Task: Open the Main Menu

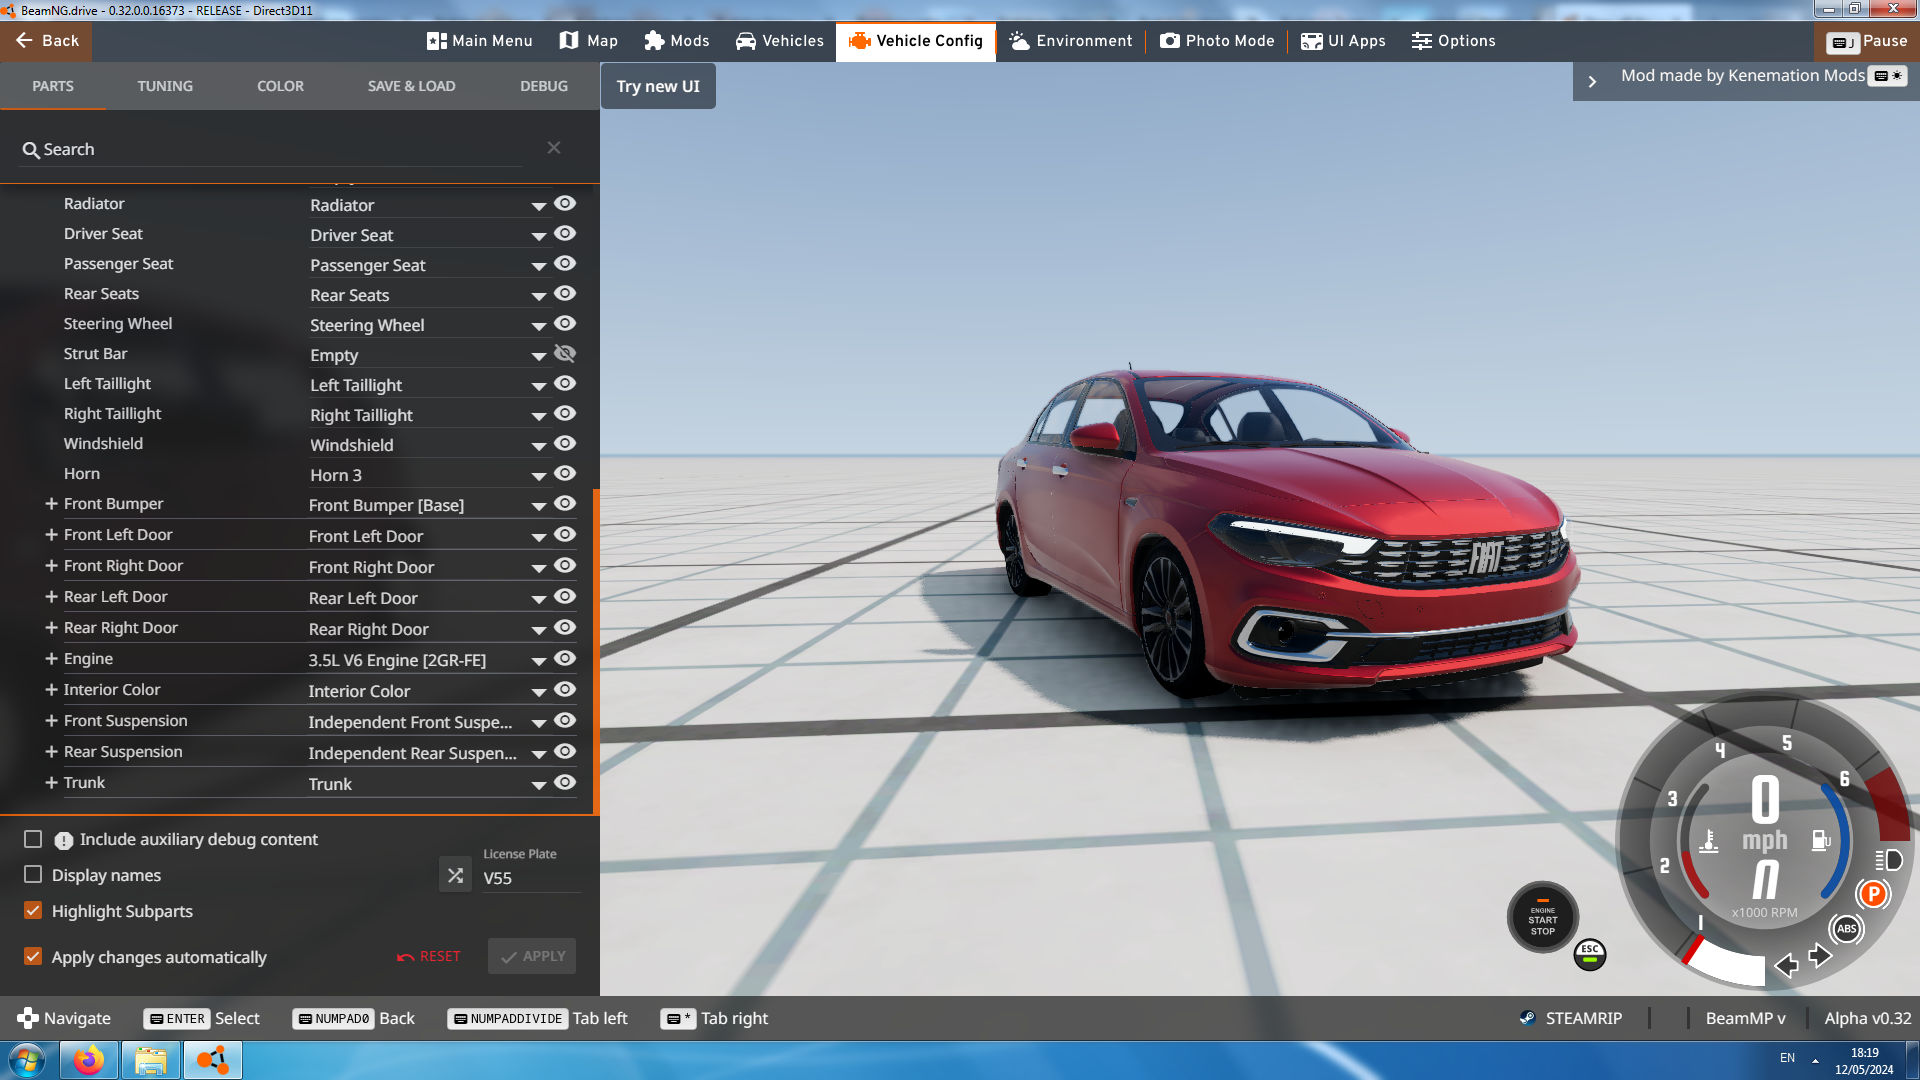Action: click(x=480, y=41)
